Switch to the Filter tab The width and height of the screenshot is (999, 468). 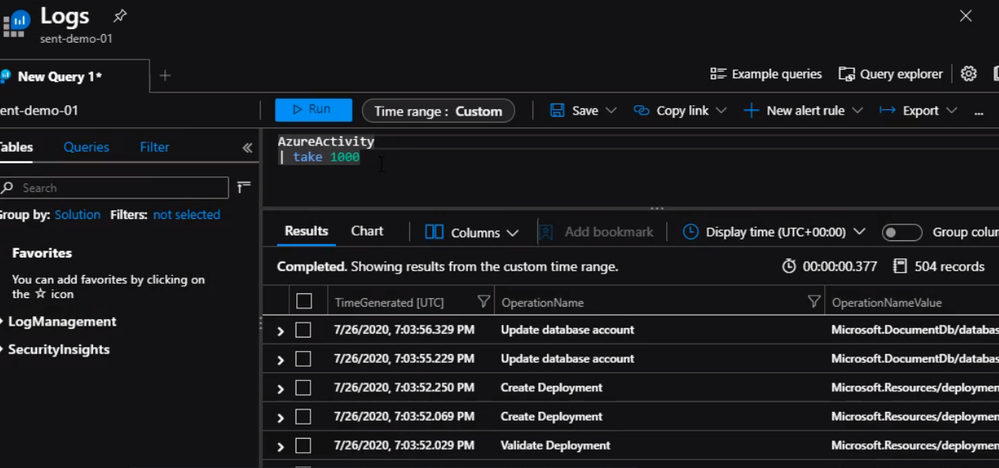(x=154, y=147)
